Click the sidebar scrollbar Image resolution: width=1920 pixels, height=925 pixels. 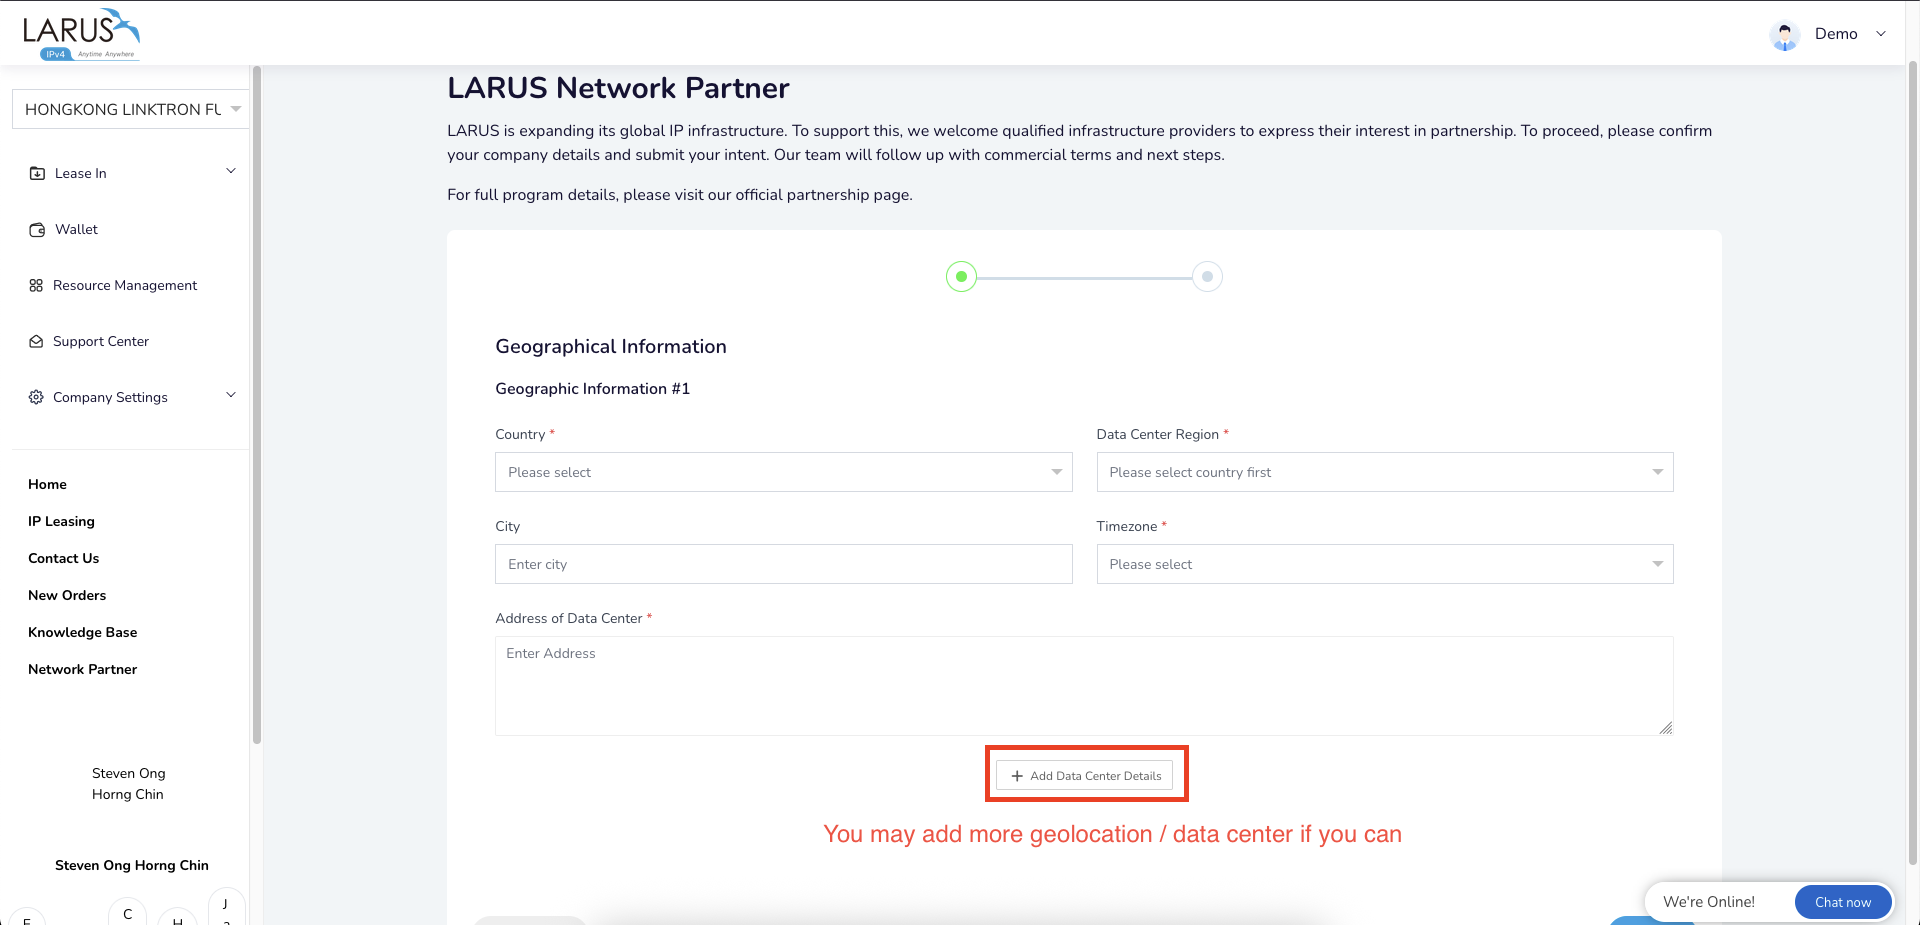tap(257, 405)
